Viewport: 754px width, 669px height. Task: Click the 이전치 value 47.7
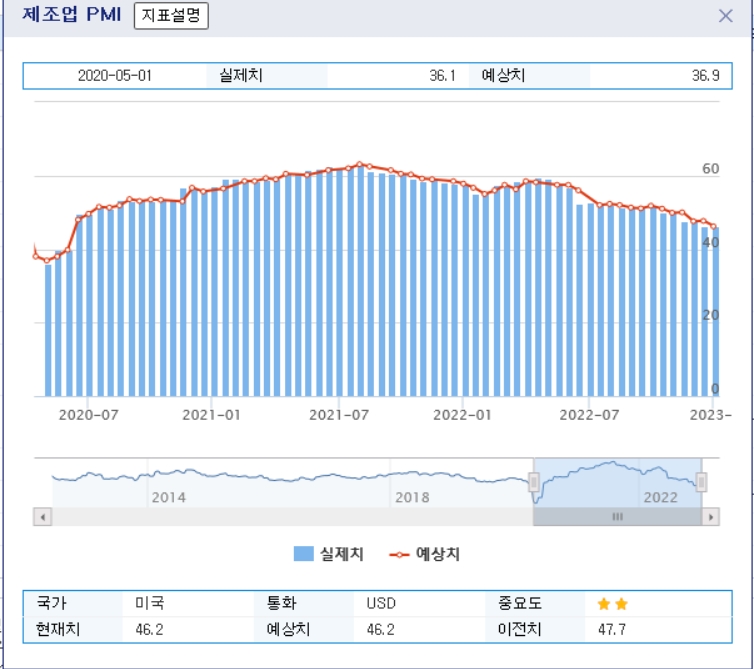[x=612, y=630]
